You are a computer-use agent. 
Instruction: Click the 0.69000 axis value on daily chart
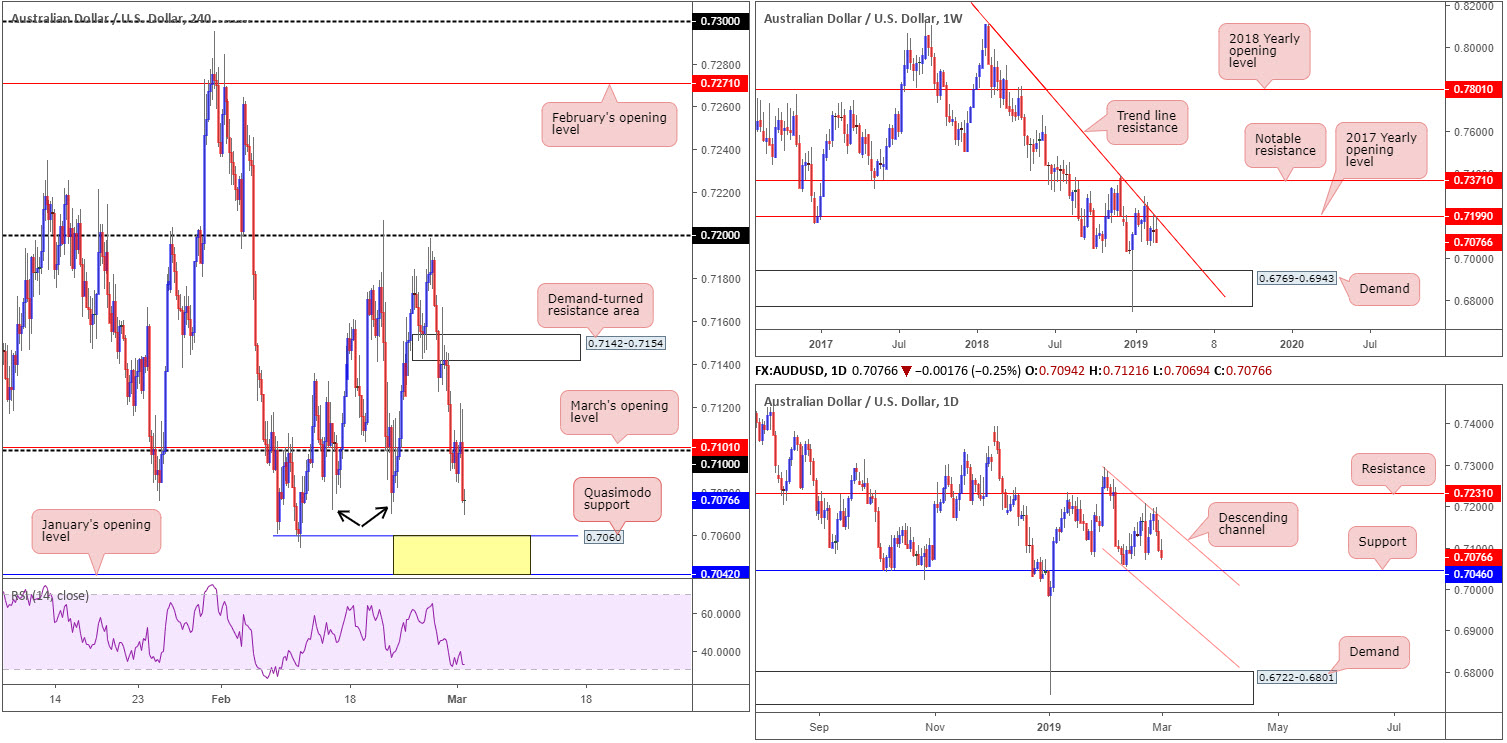point(1475,632)
